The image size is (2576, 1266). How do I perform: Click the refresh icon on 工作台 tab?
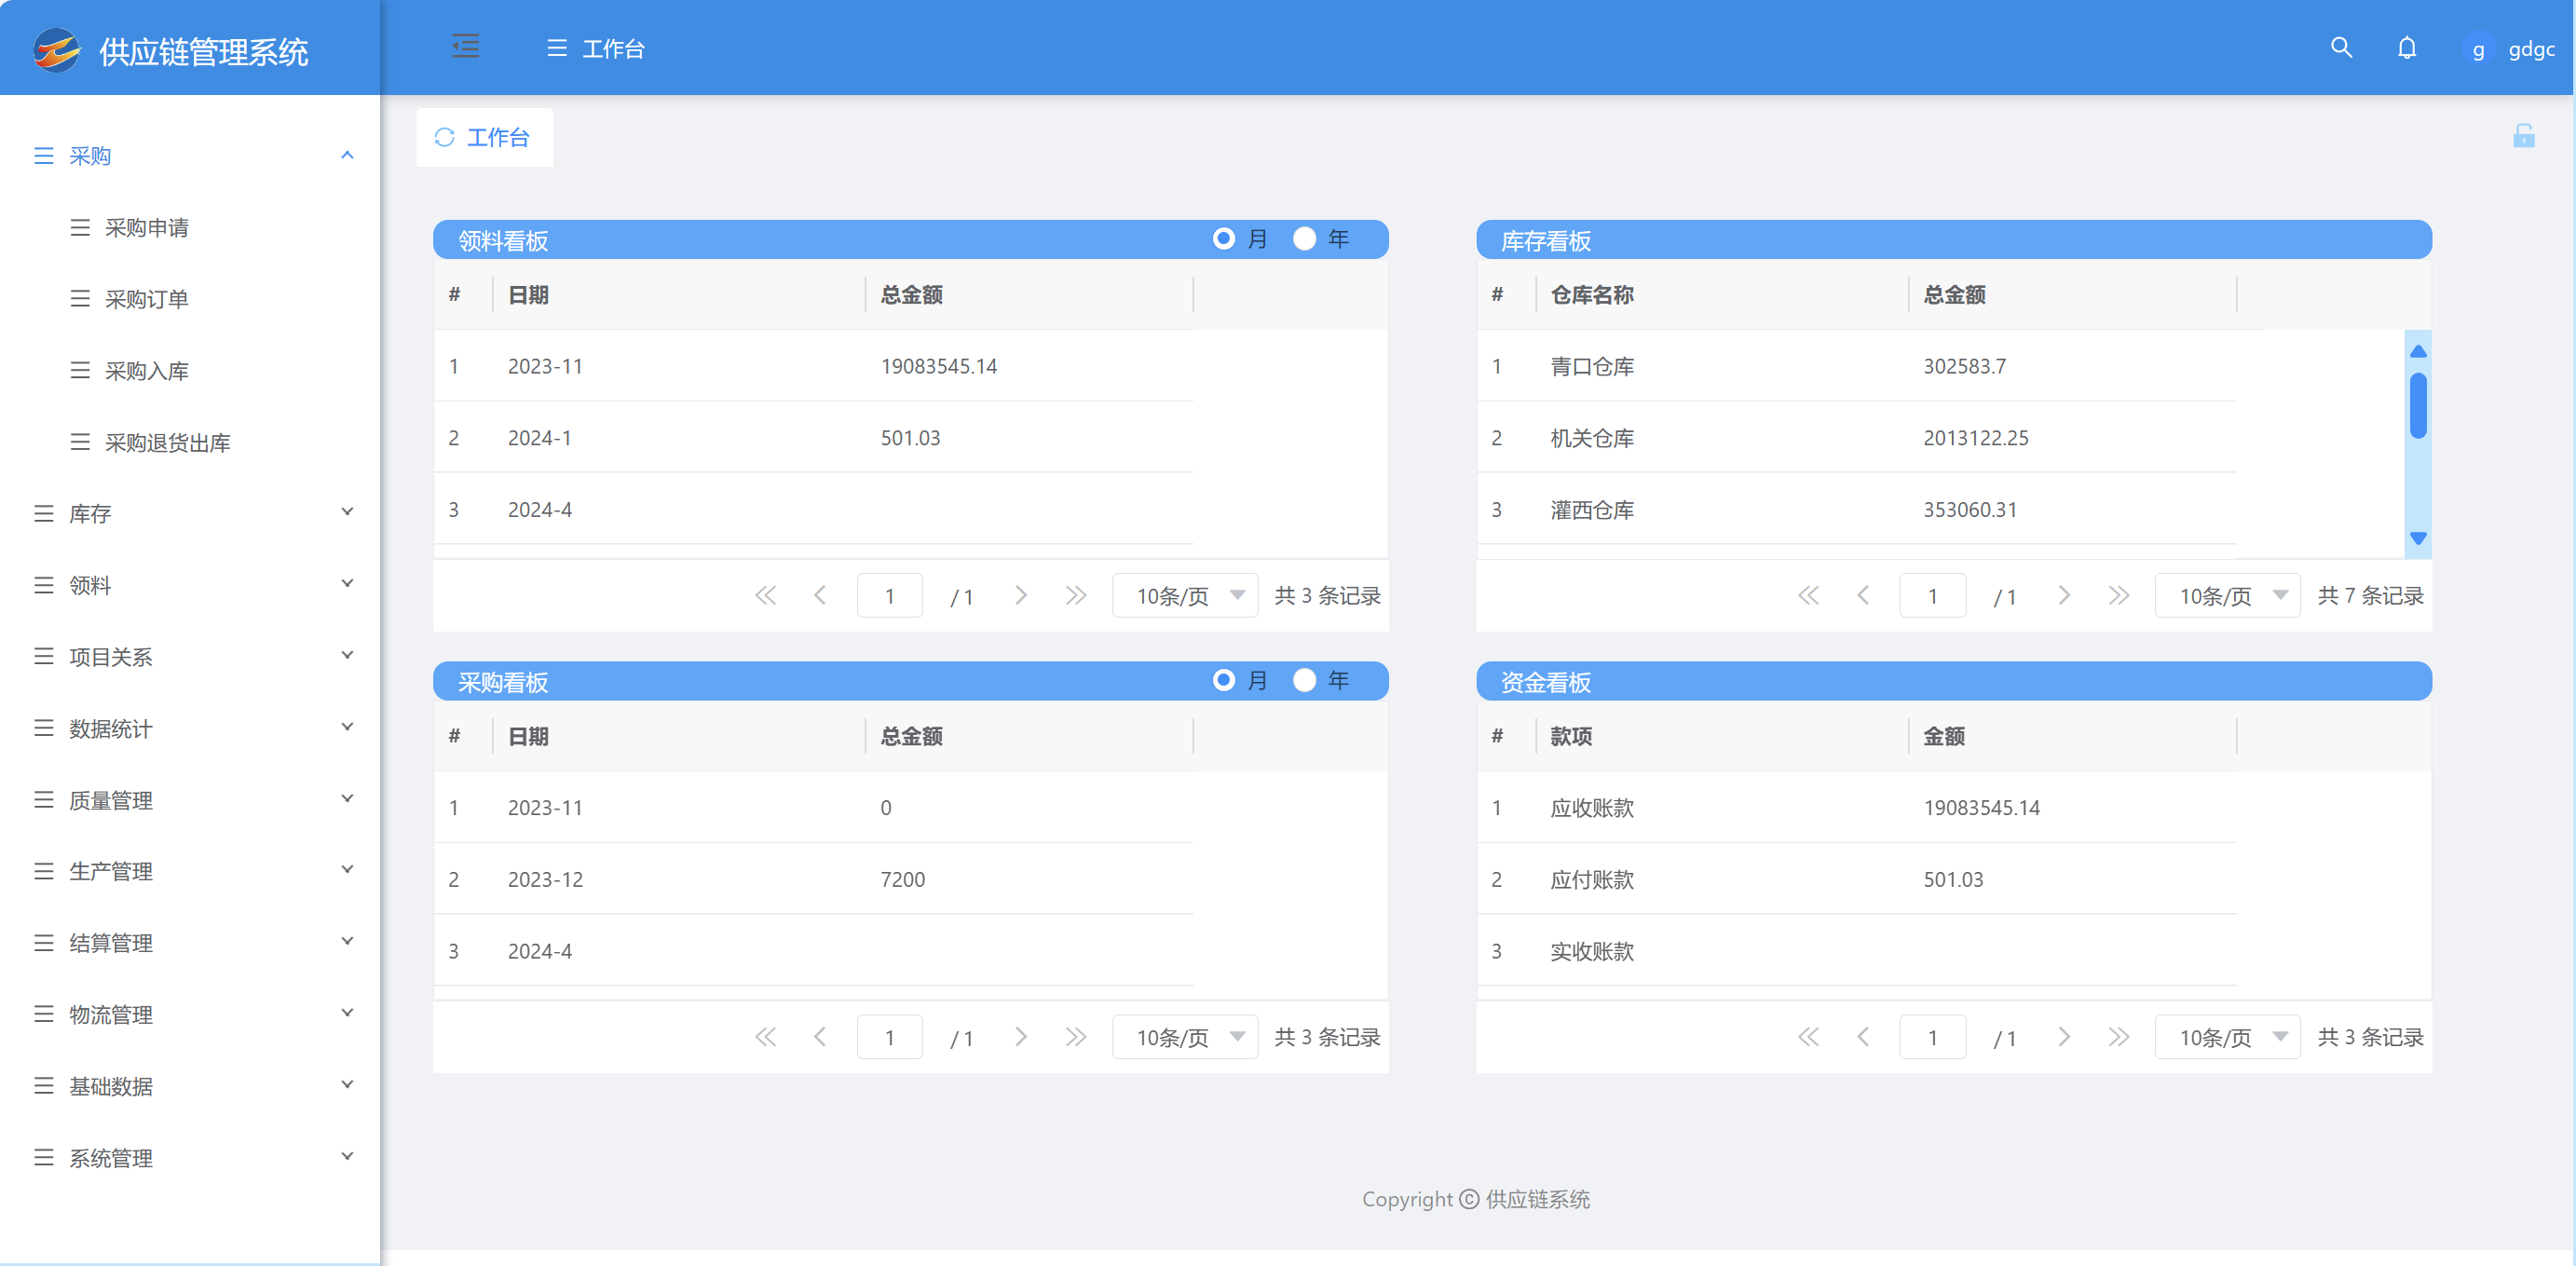click(x=444, y=137)
